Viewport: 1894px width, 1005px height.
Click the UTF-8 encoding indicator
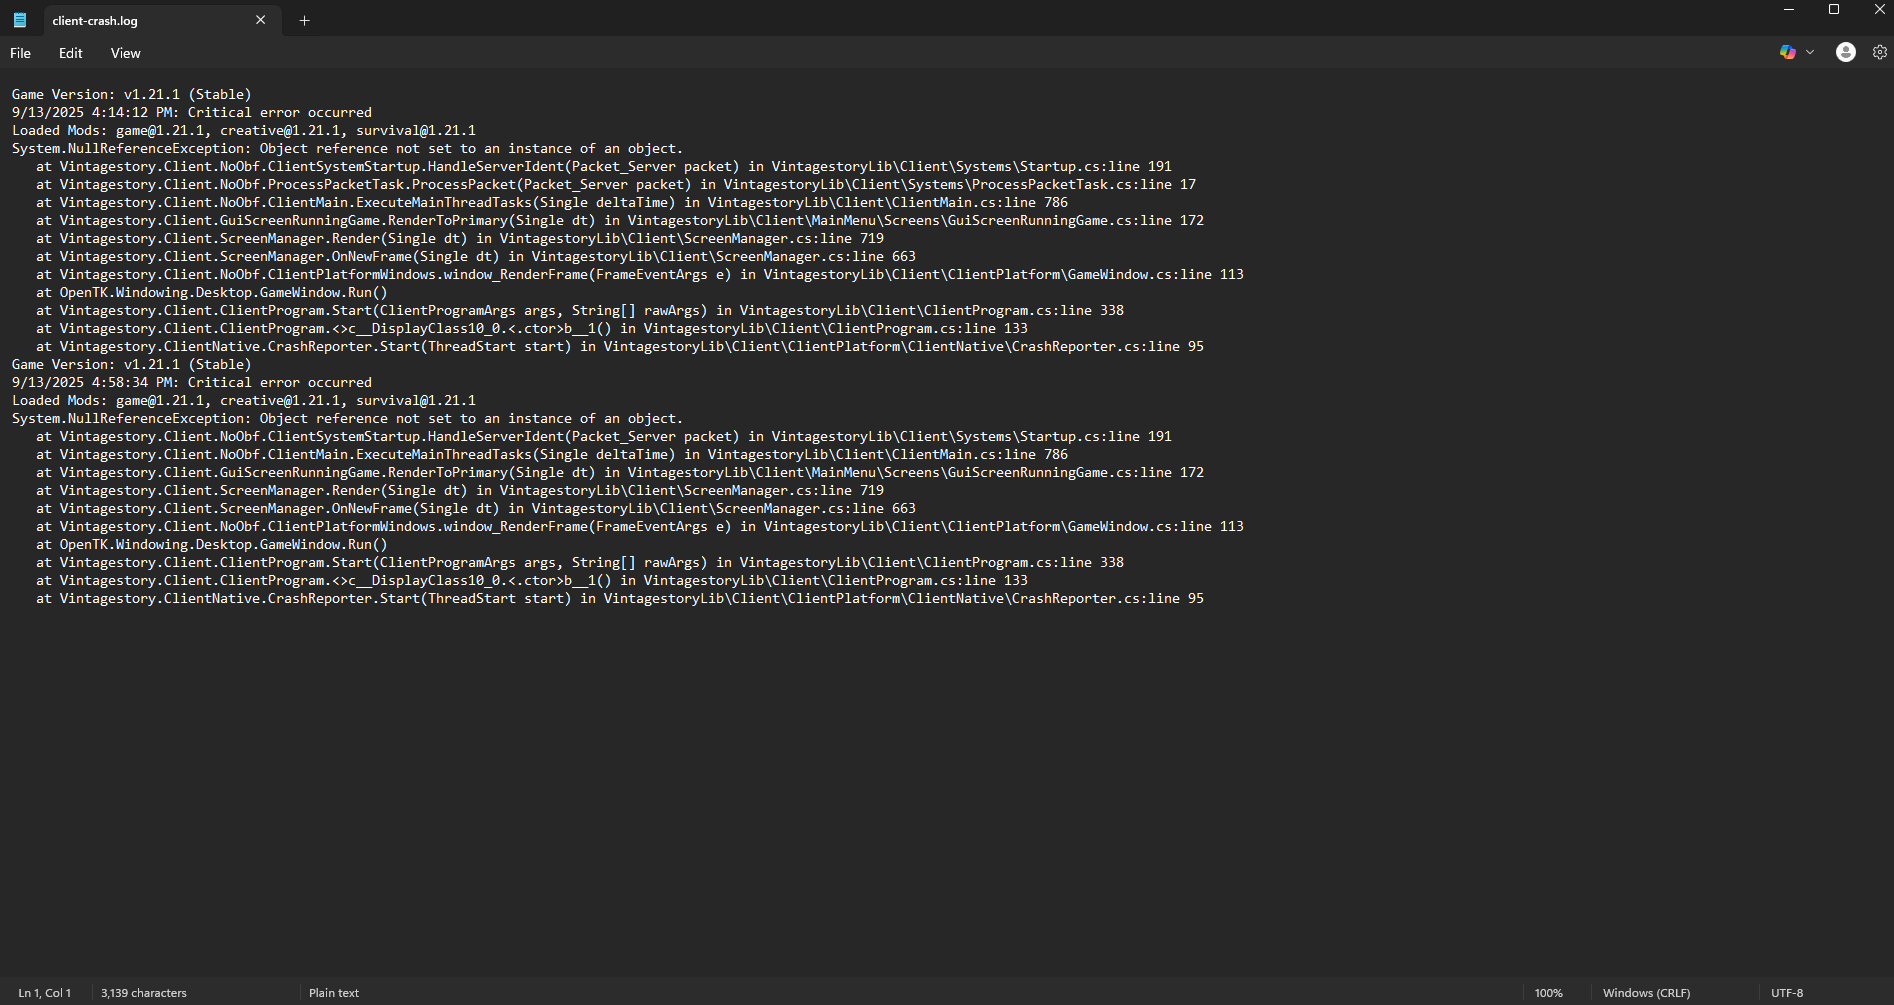point(1786,993)
